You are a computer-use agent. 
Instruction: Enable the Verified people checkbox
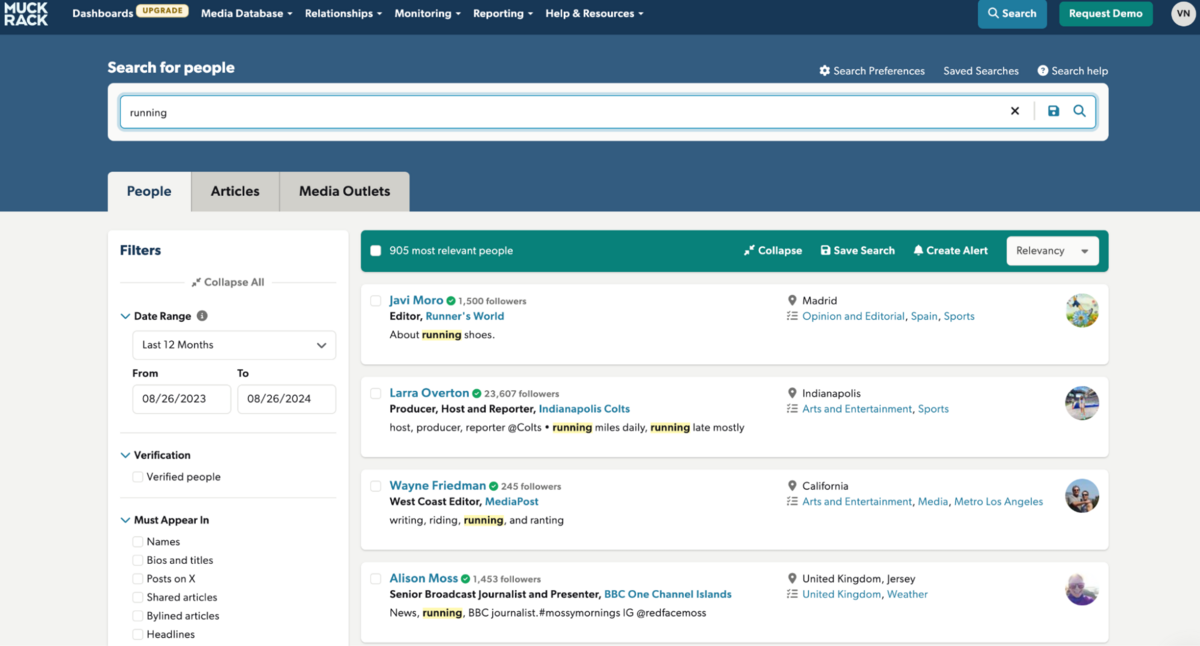pos(138,477)
